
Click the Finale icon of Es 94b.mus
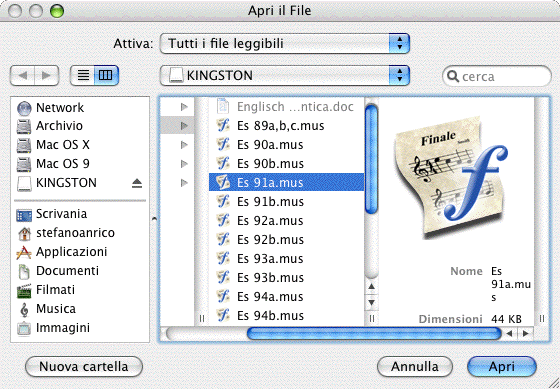(223, 315)
